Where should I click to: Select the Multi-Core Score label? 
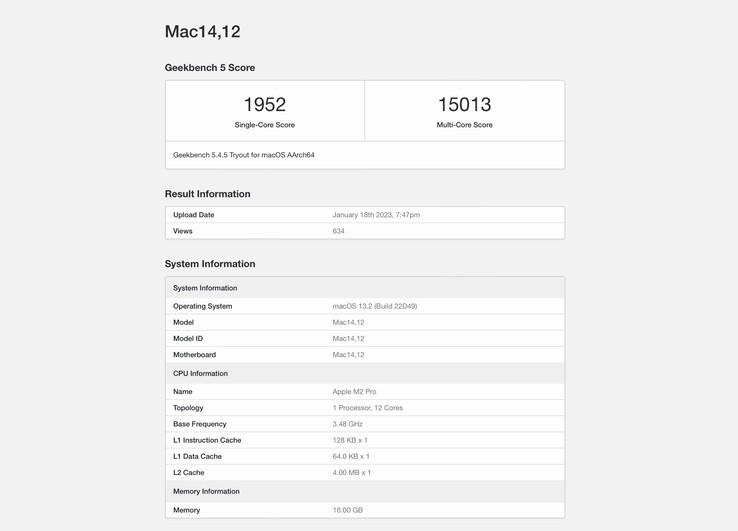point(464,125)
